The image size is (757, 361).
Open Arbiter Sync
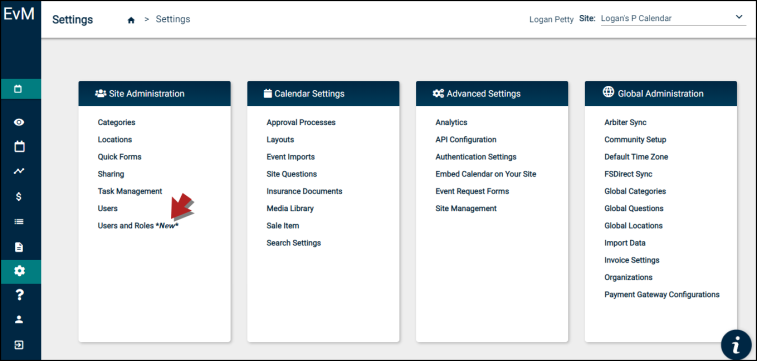(x=625, y=123)
